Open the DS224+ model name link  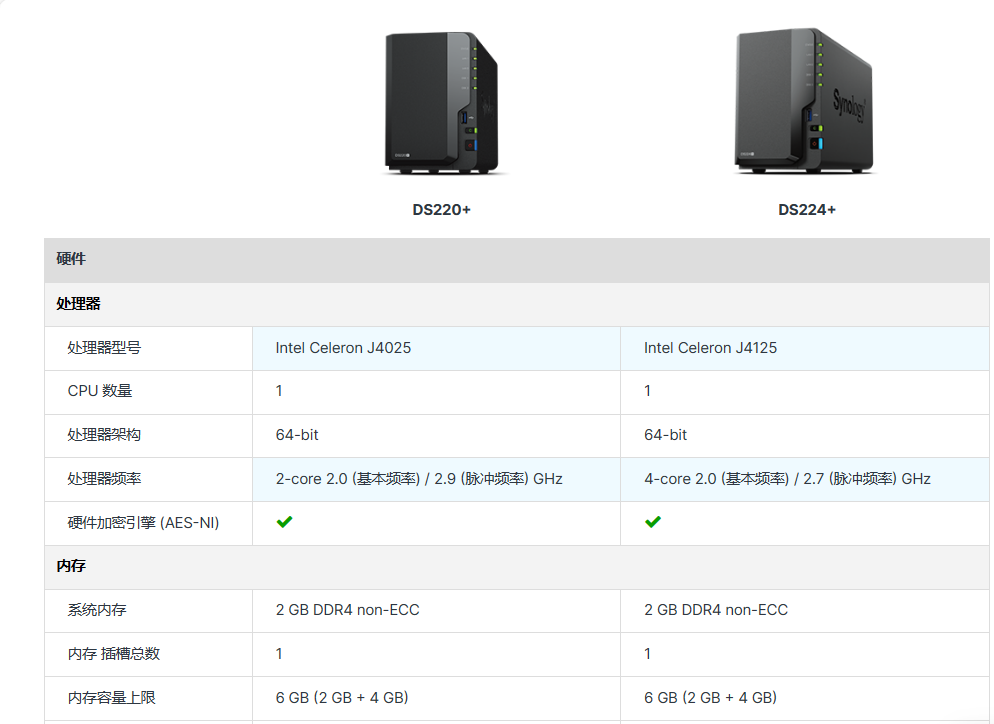click(x=807, y=210)
